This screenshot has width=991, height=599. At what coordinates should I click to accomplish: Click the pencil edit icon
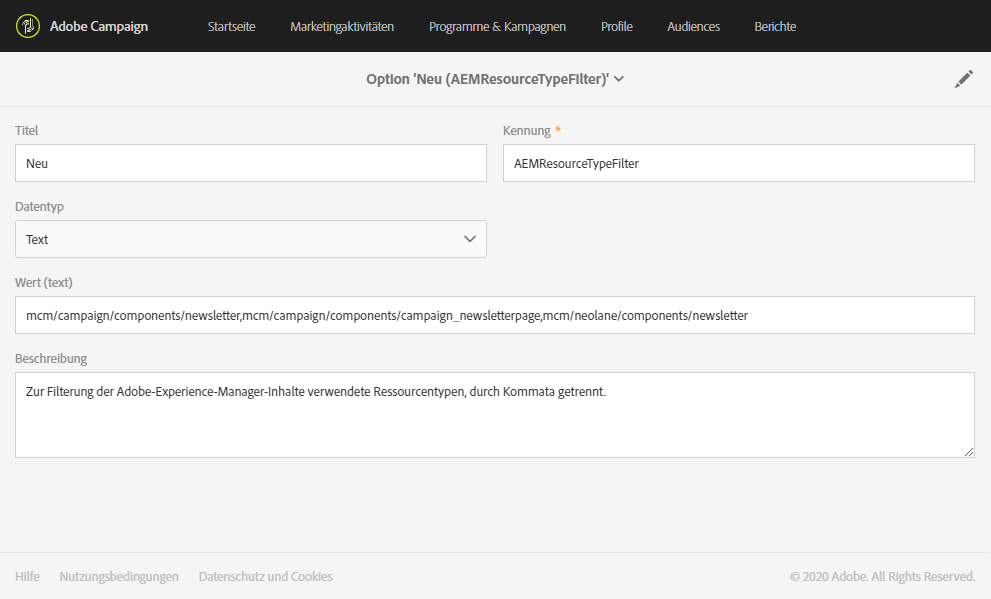[963, 79]
